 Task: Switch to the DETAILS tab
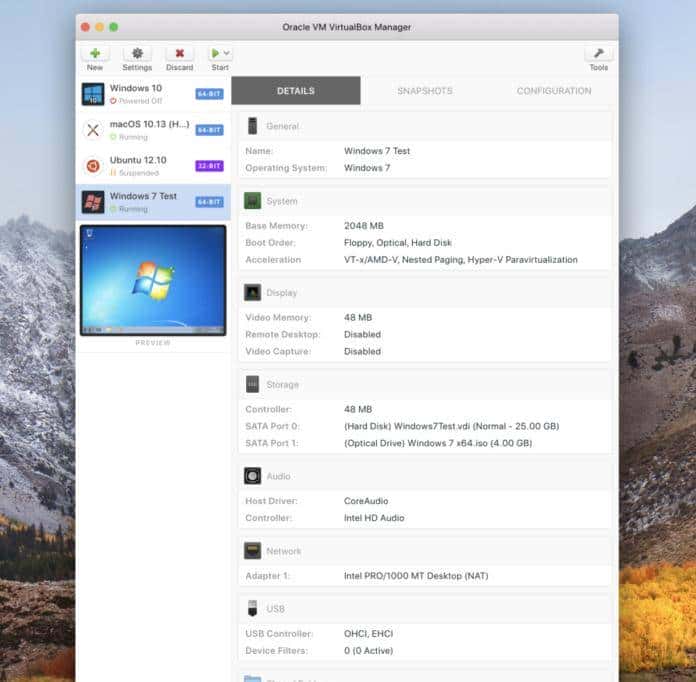click(296, 91)
